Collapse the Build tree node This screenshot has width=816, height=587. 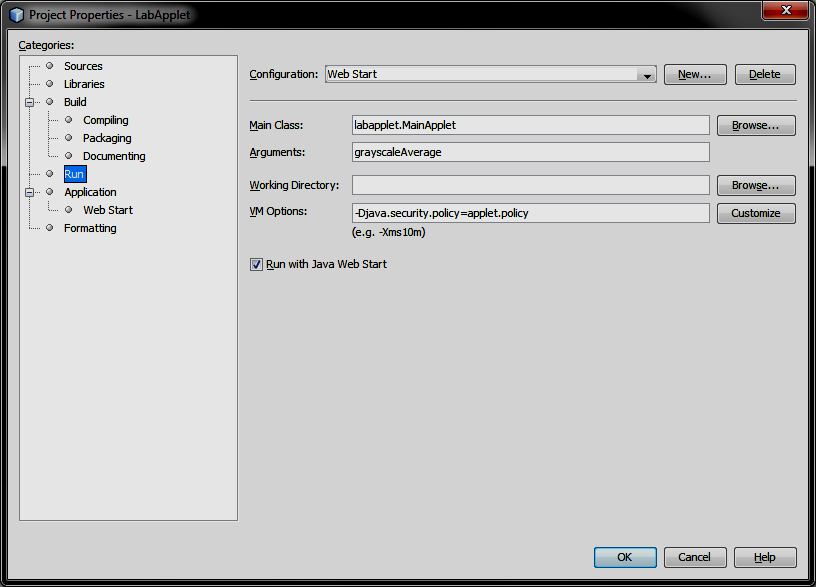(x=30, y=102)
